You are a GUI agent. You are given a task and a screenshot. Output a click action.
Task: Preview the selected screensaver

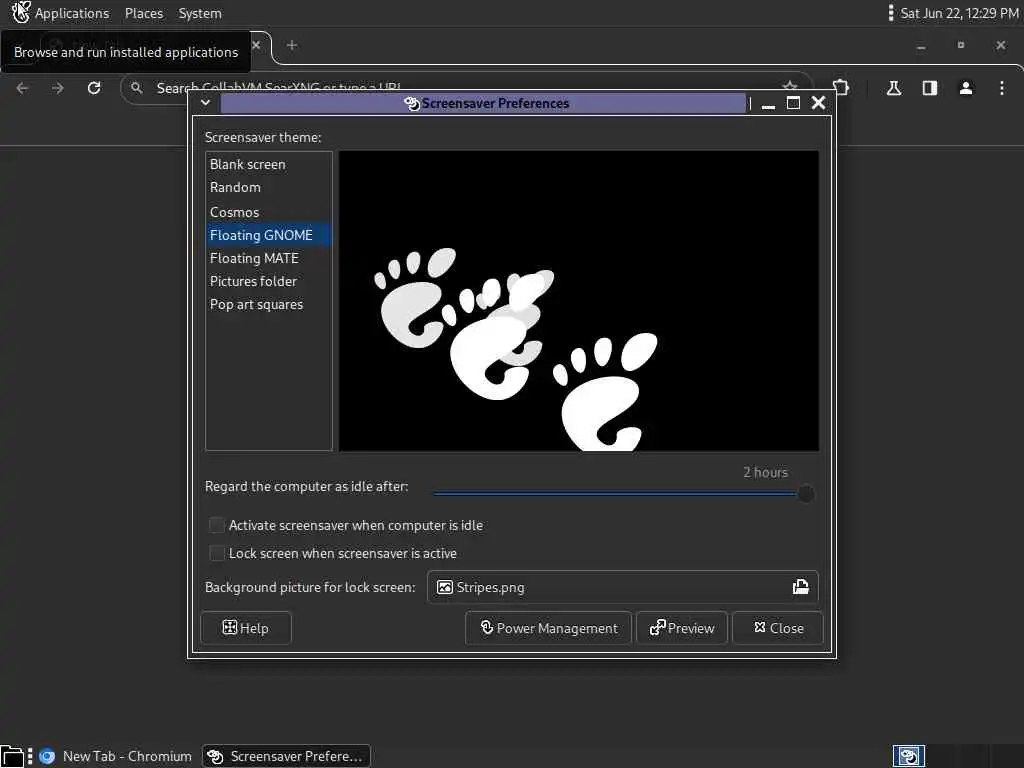click(682, 628)
